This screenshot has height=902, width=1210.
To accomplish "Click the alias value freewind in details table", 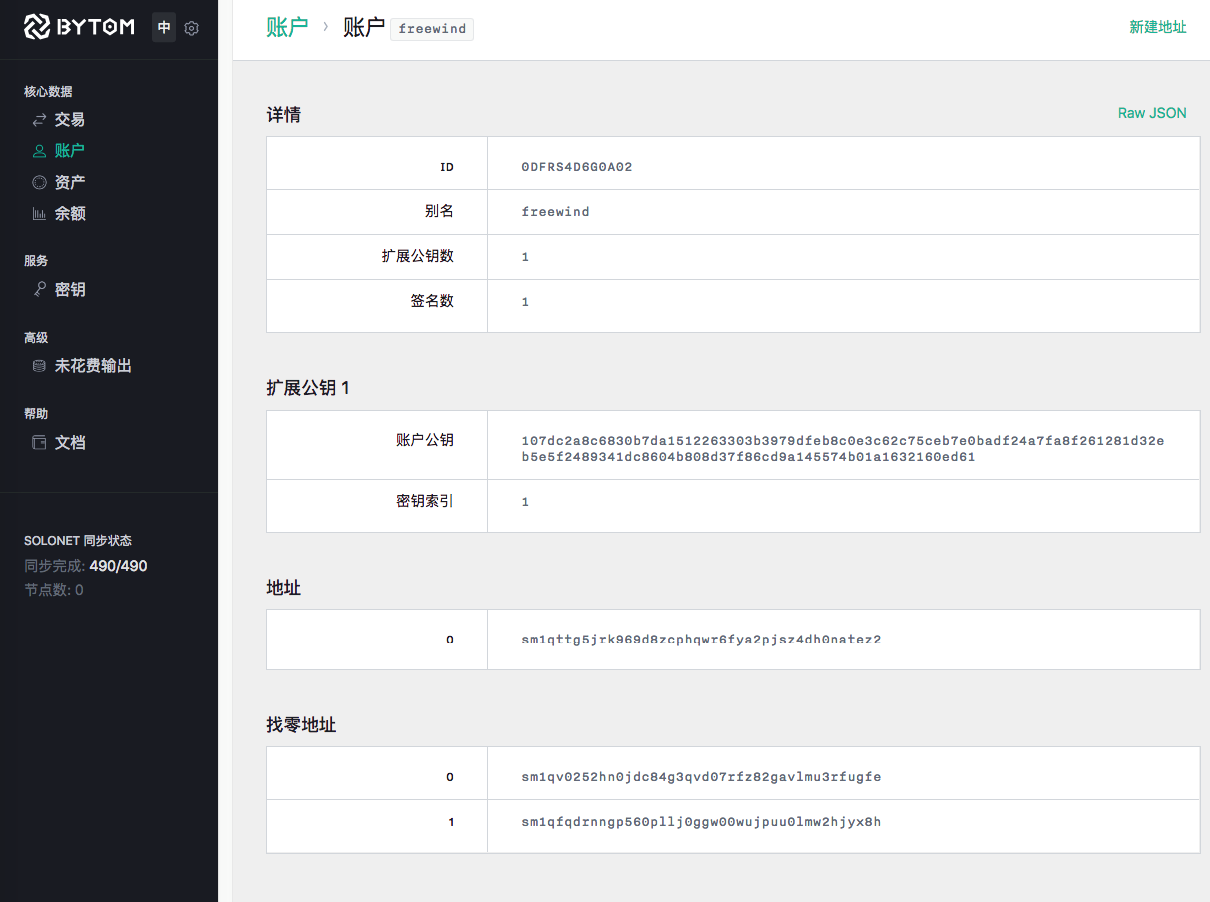I will 556,211.
